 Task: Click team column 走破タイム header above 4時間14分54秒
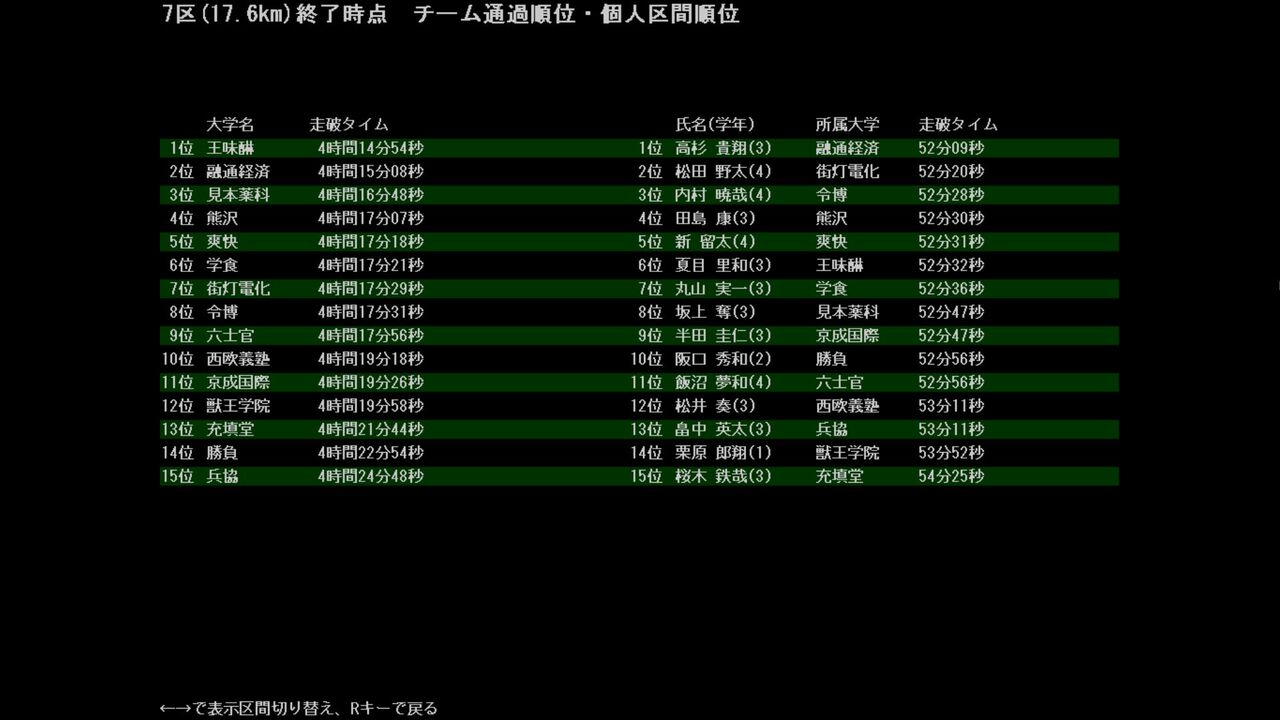[x=349, y=125]
